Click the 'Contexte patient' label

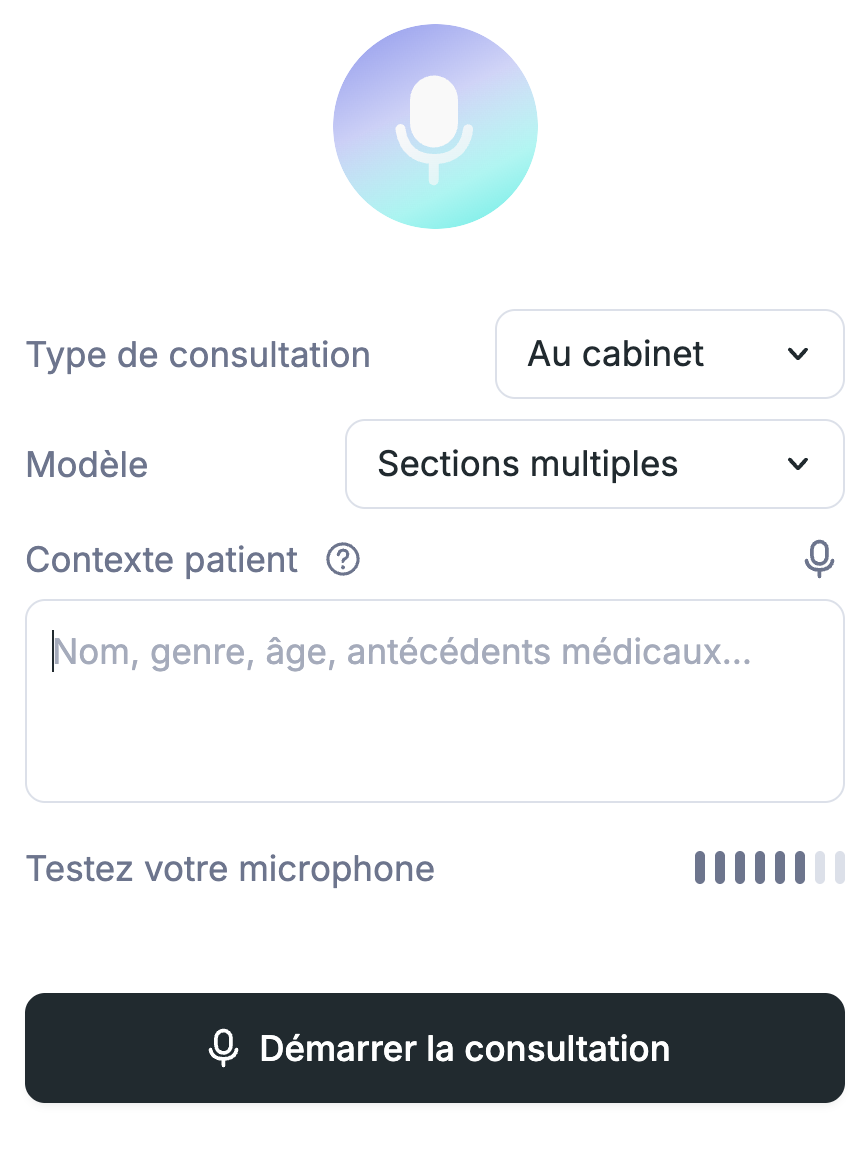tap(162, 560)
